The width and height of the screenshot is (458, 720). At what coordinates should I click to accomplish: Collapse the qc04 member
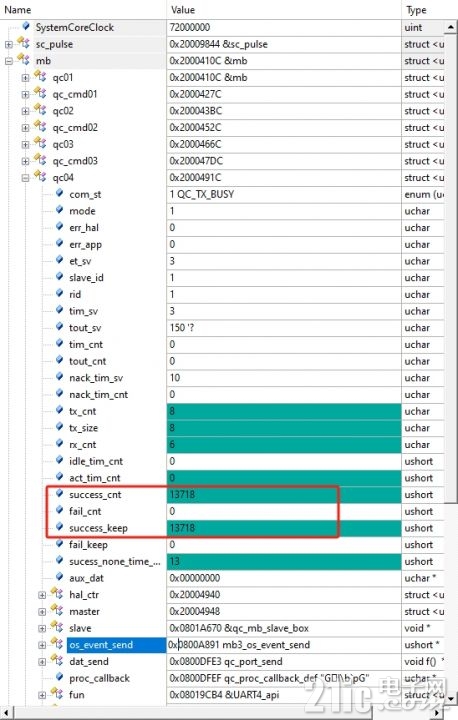coord(25,178)
